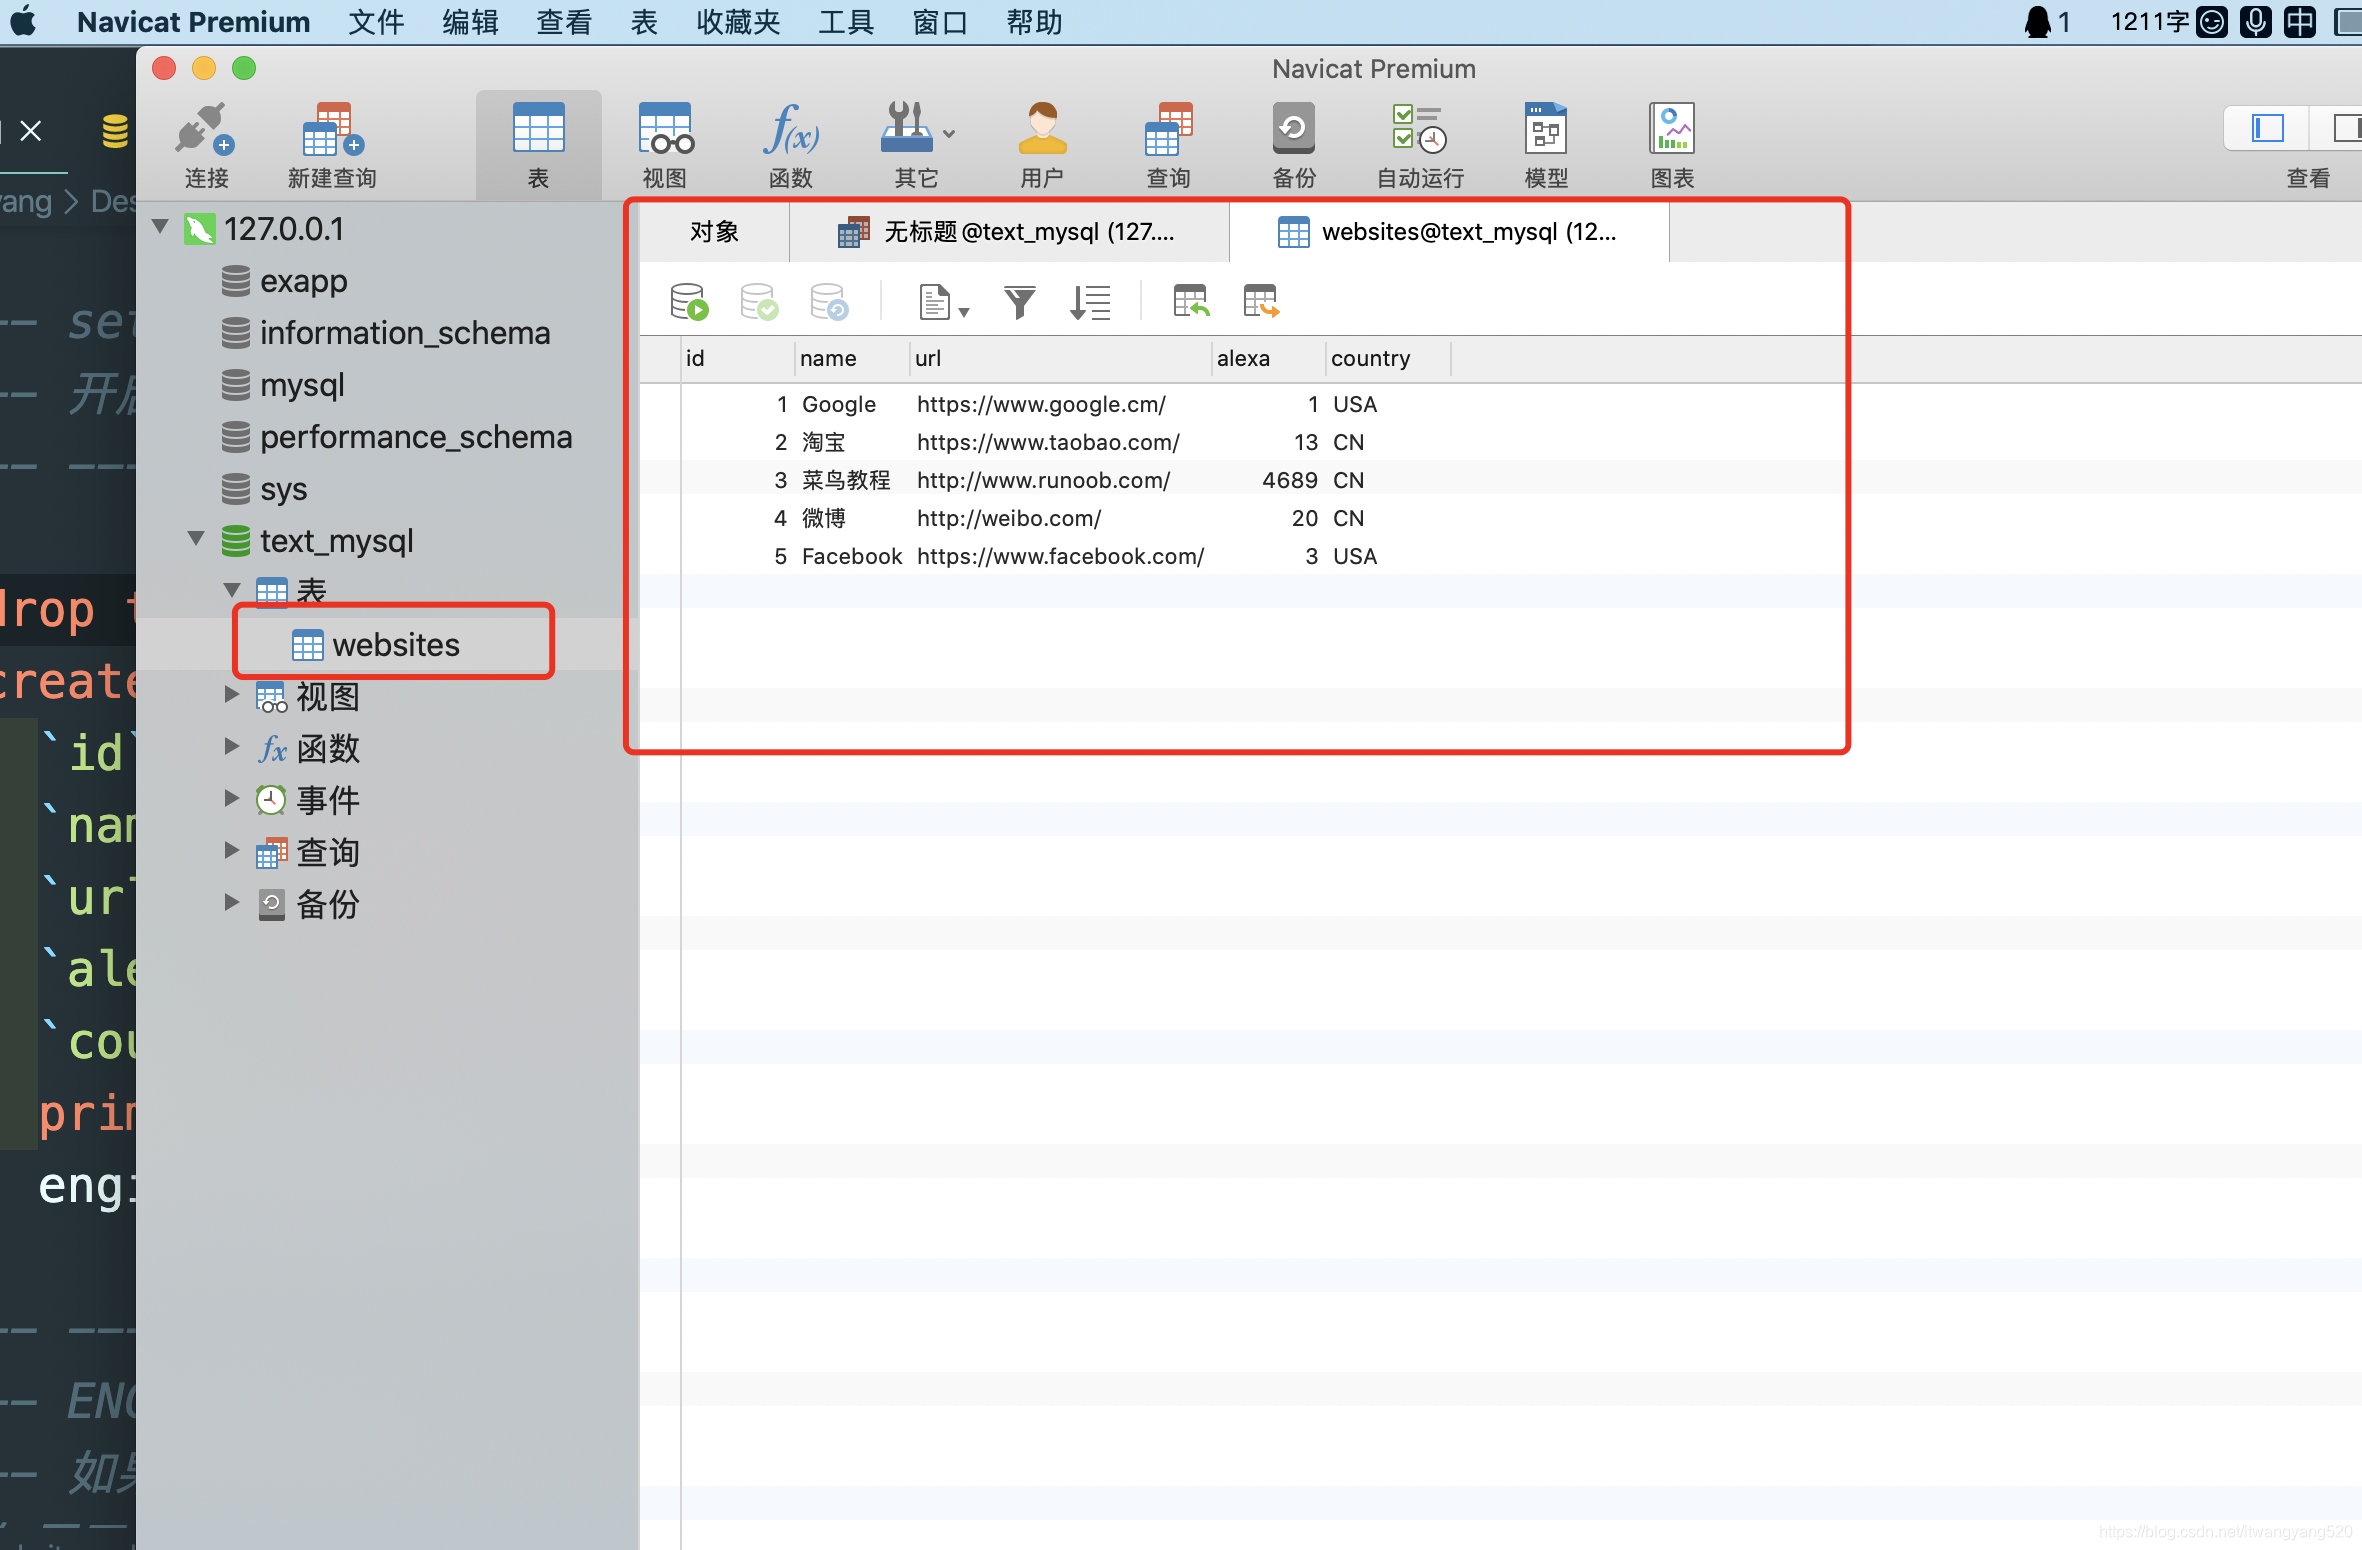Click the 新建查询 new query icon

coord(332,145)
